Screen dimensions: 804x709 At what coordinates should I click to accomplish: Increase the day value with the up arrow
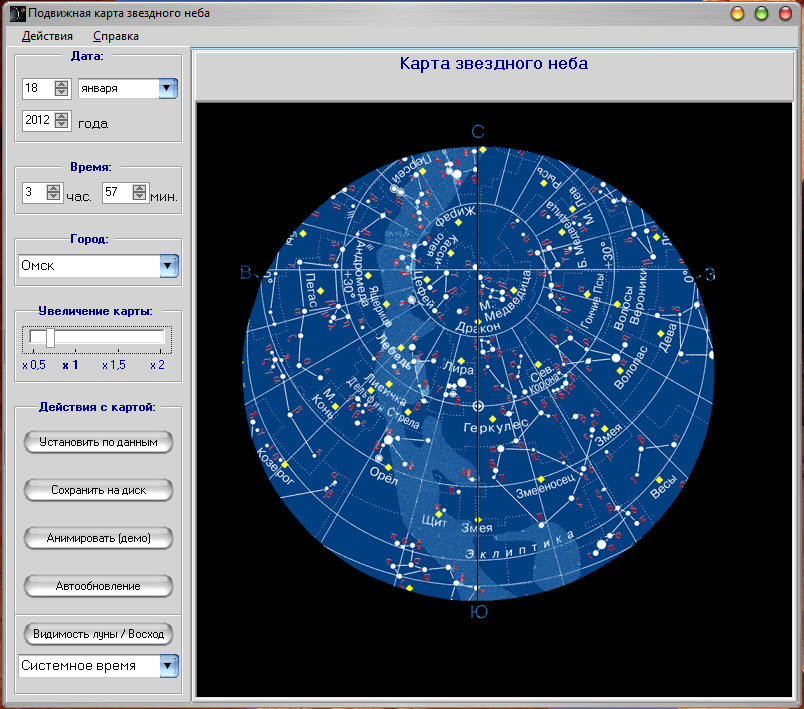[x=62, y=84]
